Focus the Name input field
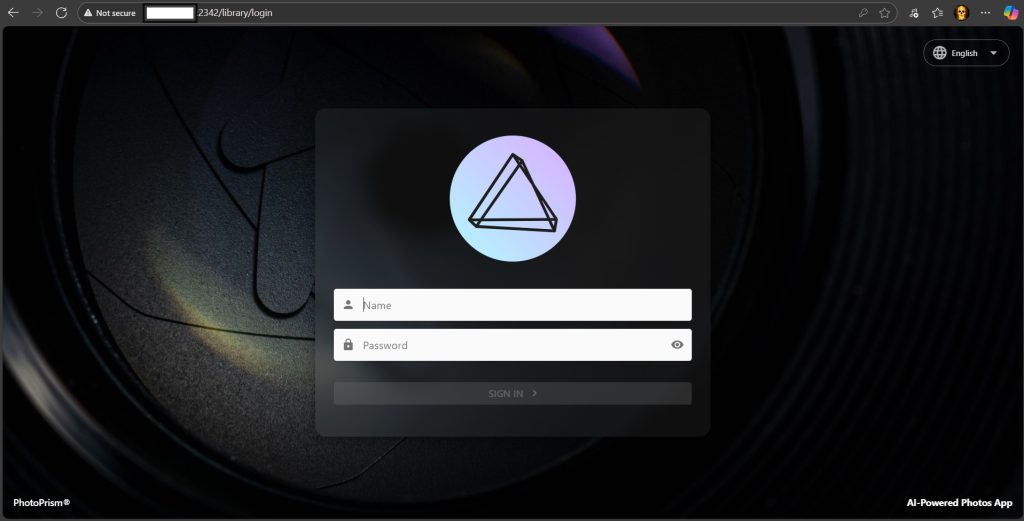Screen dimensions: 1024x521 coord(520,305)
